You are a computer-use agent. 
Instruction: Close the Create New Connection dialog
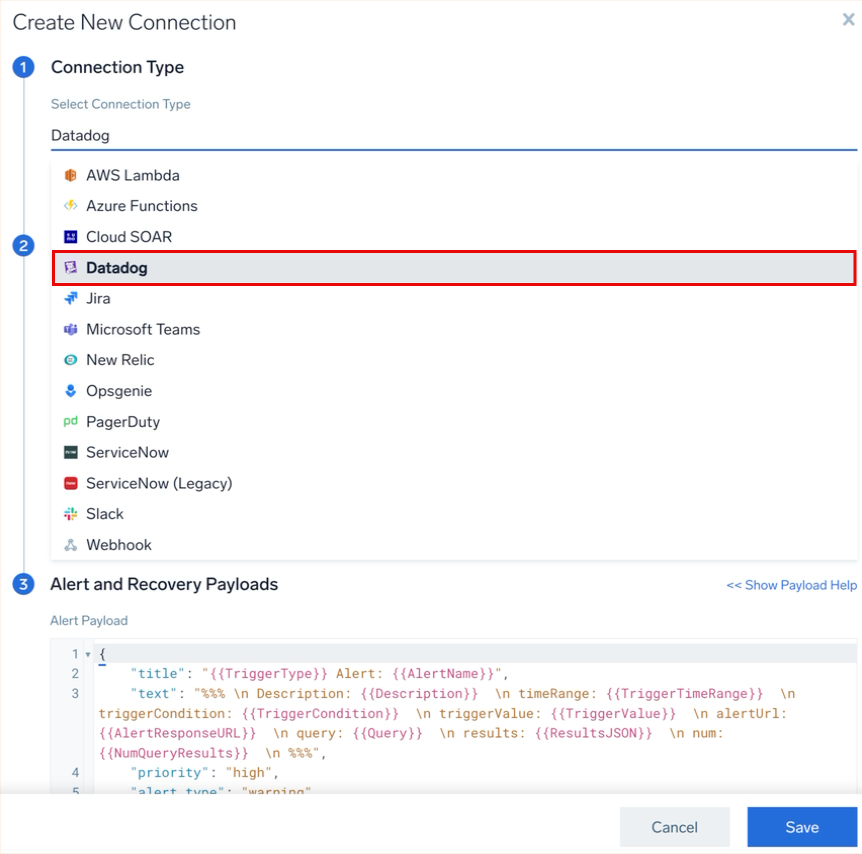point(848,20)
